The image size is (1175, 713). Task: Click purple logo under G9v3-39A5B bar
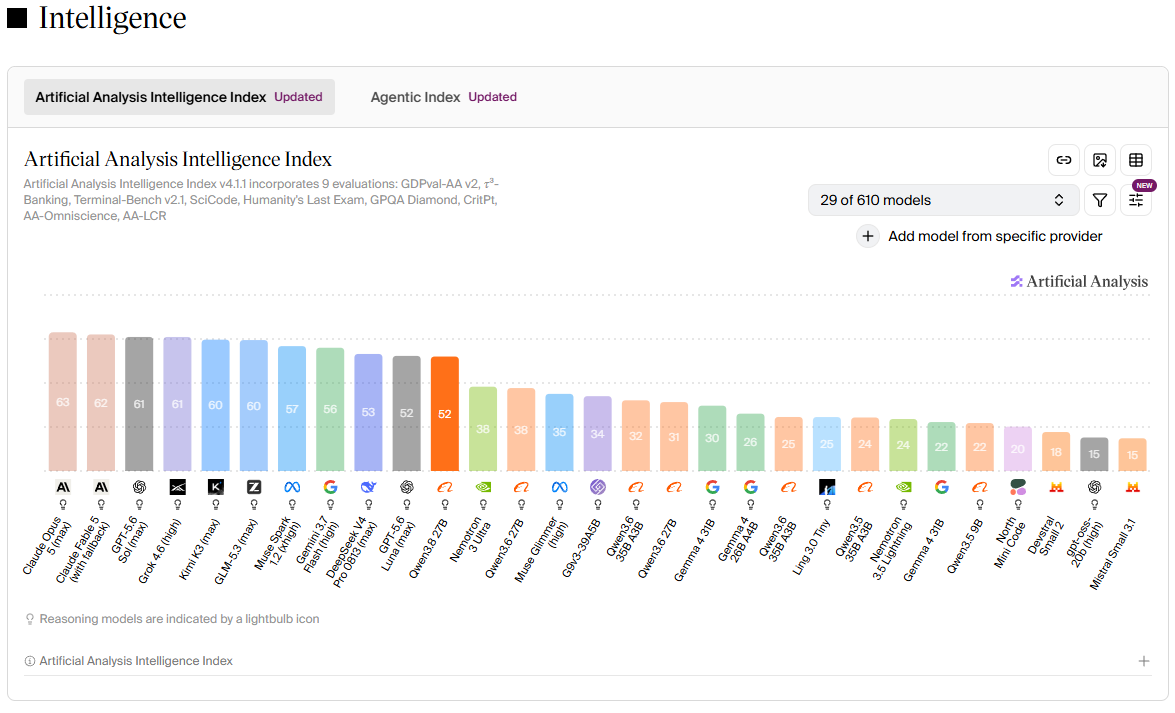(597, 487)
